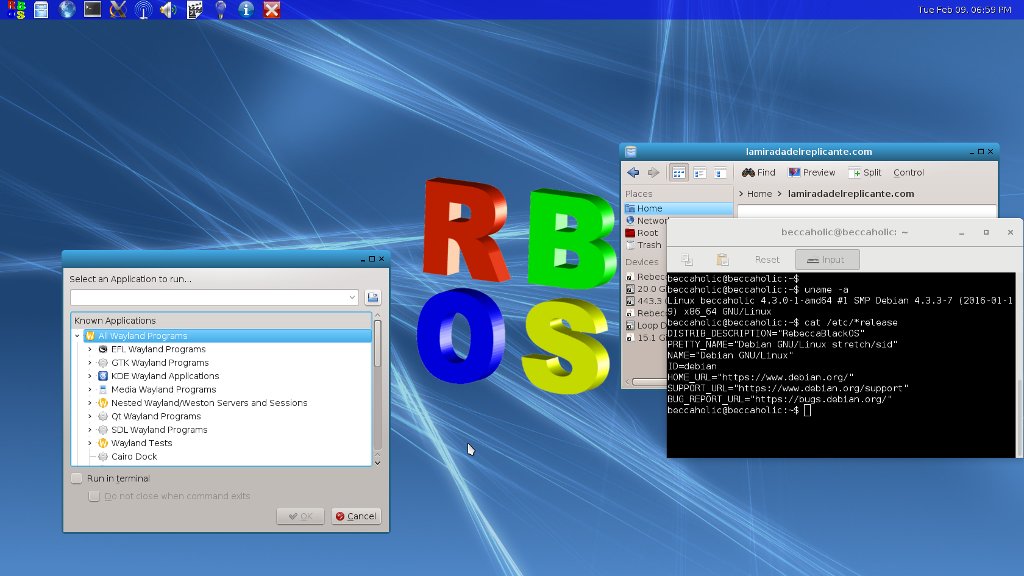Click Find in file manager toolbar
This screenshot has height=576, width=1024.
(758, 172)
